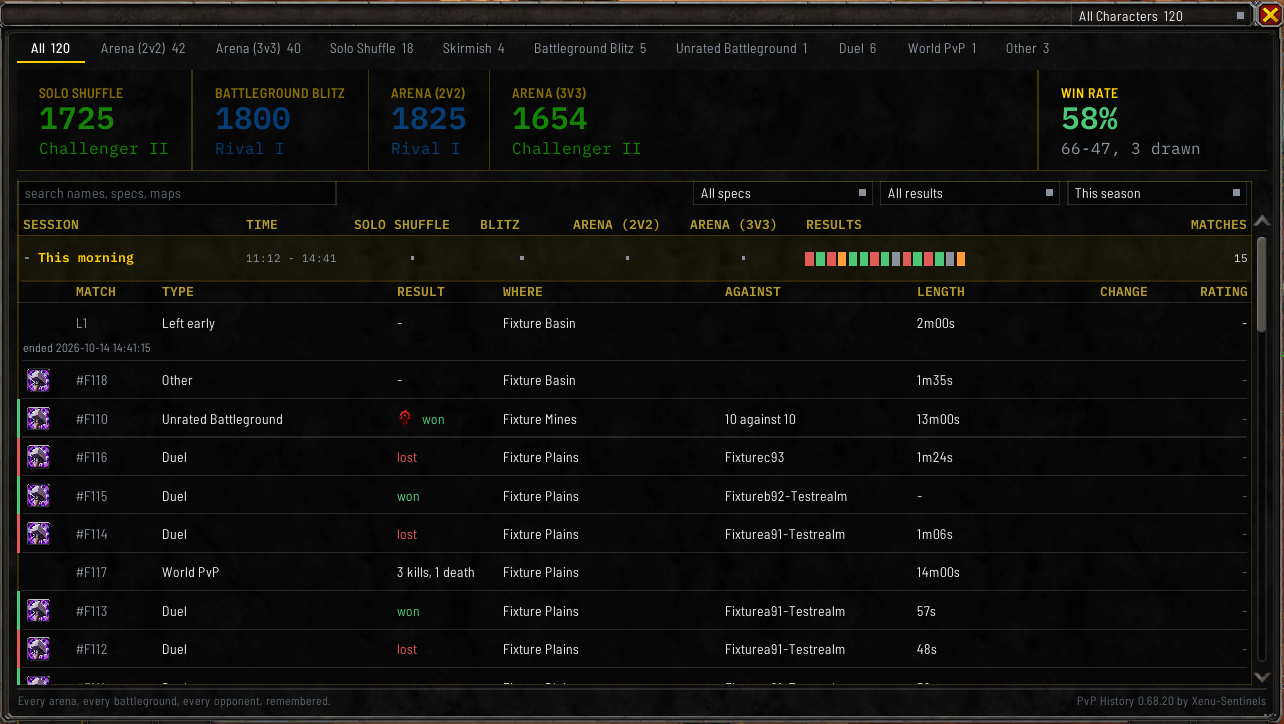Select the Unrated Battleground 1 tab
Viewport: 1284px width, 724px height.
click(742, 48)
